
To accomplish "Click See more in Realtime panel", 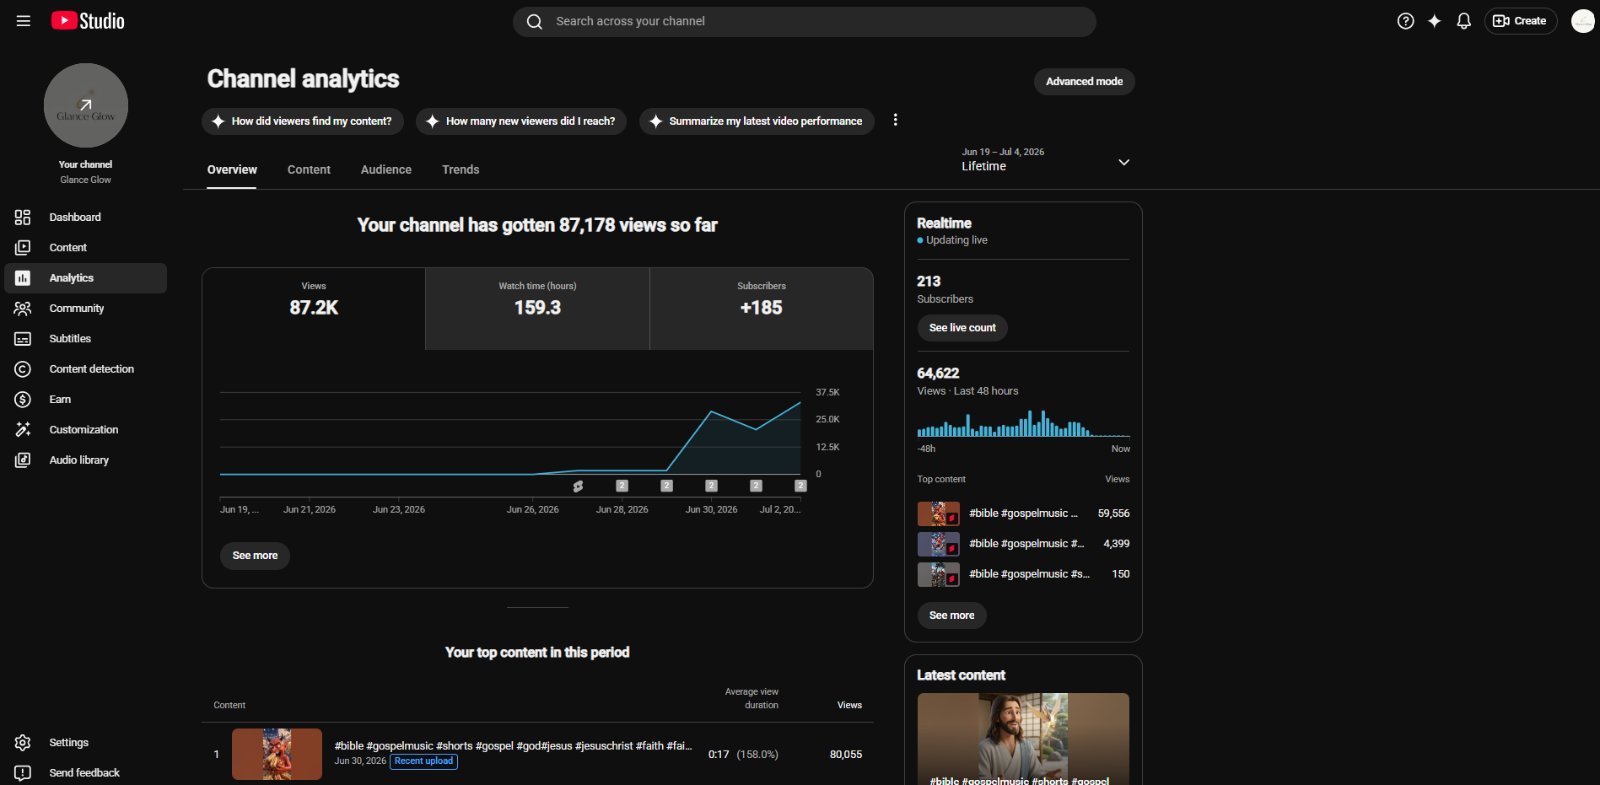I will 951,616.
